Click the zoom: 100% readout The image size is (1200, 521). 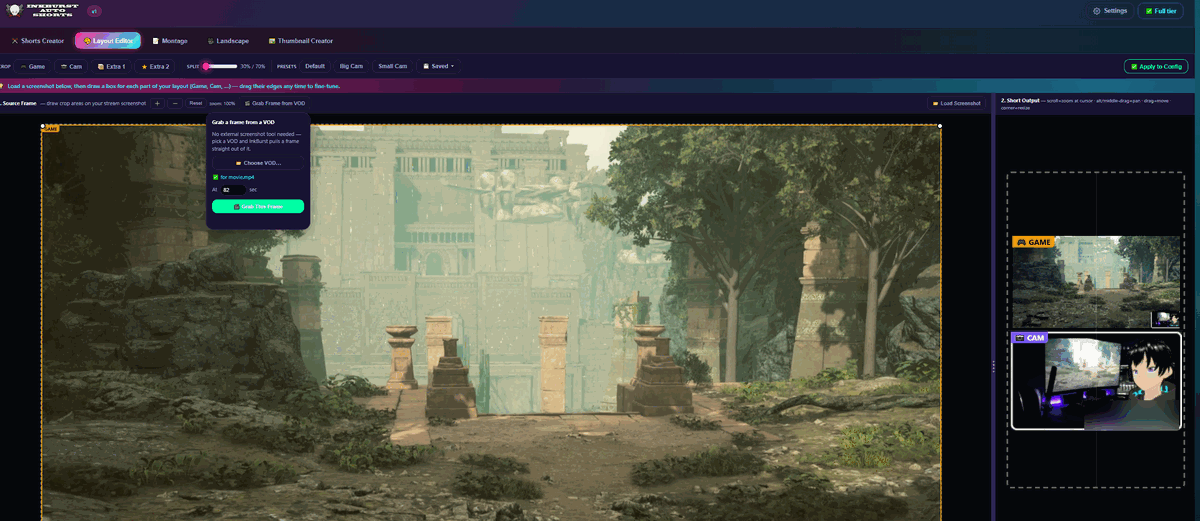(223, 103)
